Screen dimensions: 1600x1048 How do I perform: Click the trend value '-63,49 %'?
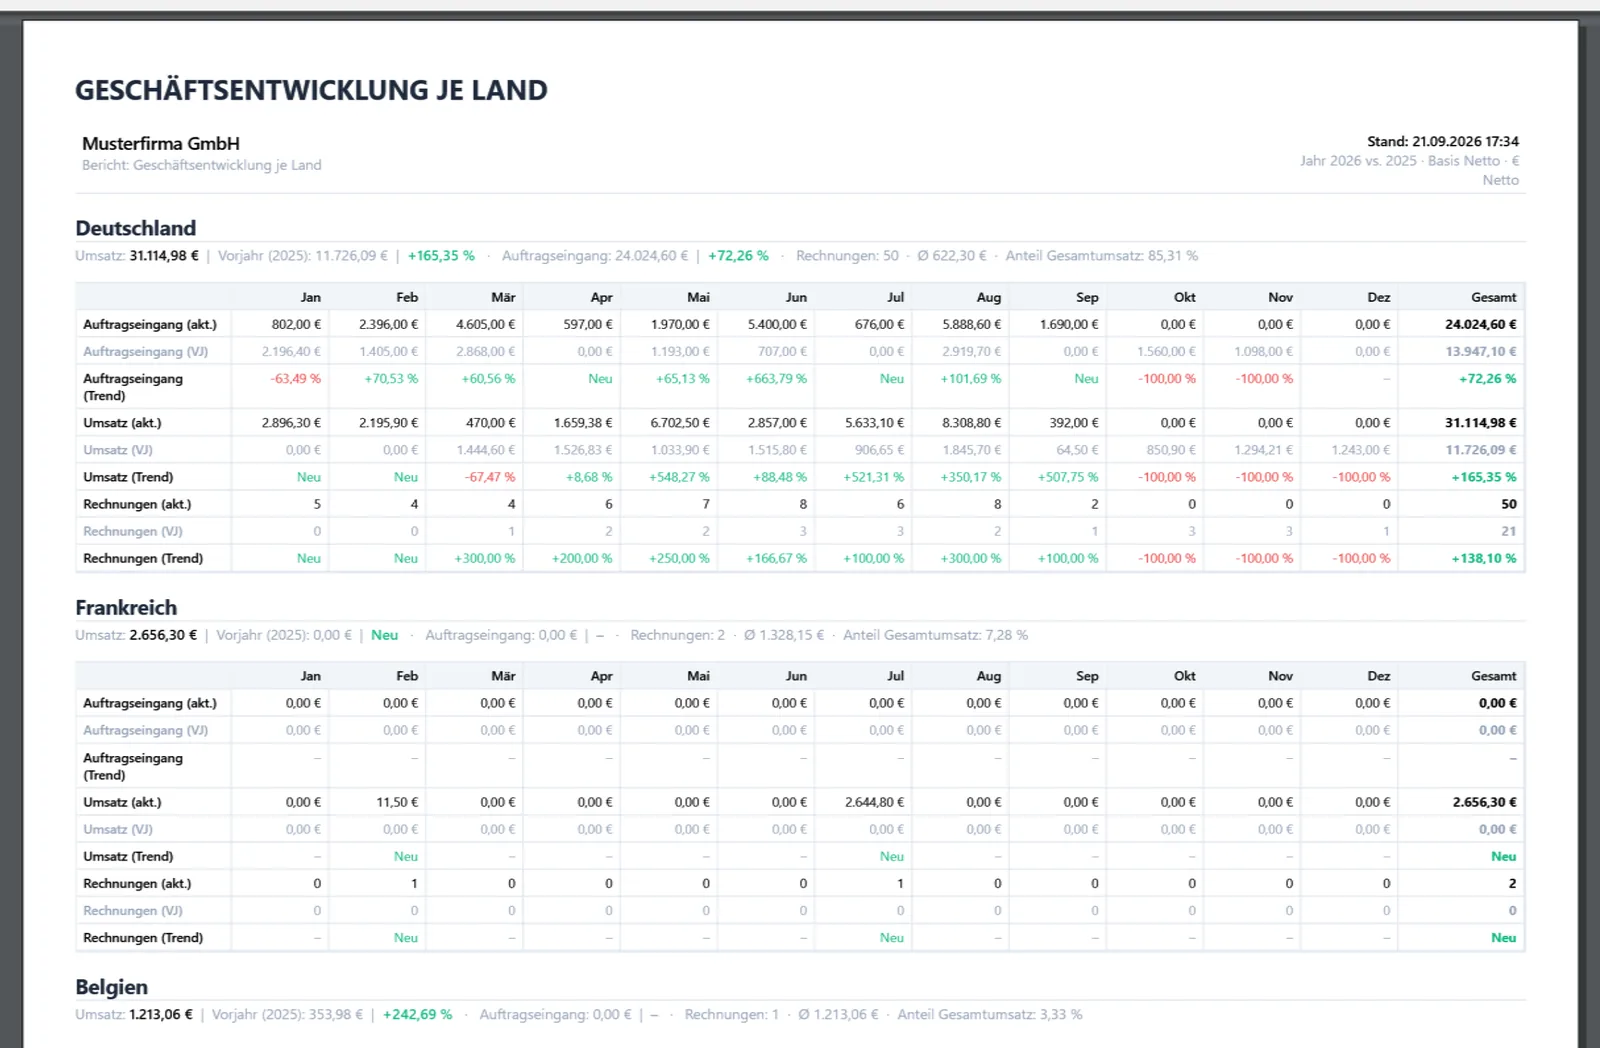pyautogui.click(x=296, y=379)
